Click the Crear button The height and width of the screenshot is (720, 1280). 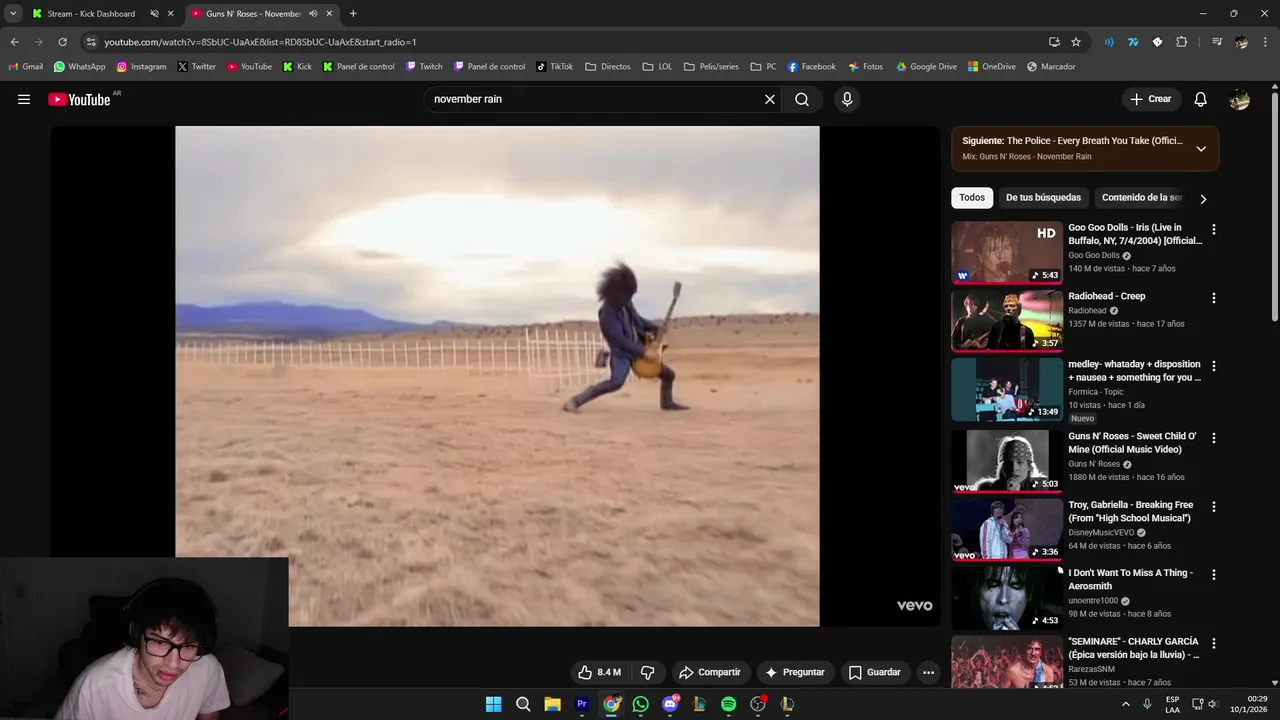point(1151,99)
